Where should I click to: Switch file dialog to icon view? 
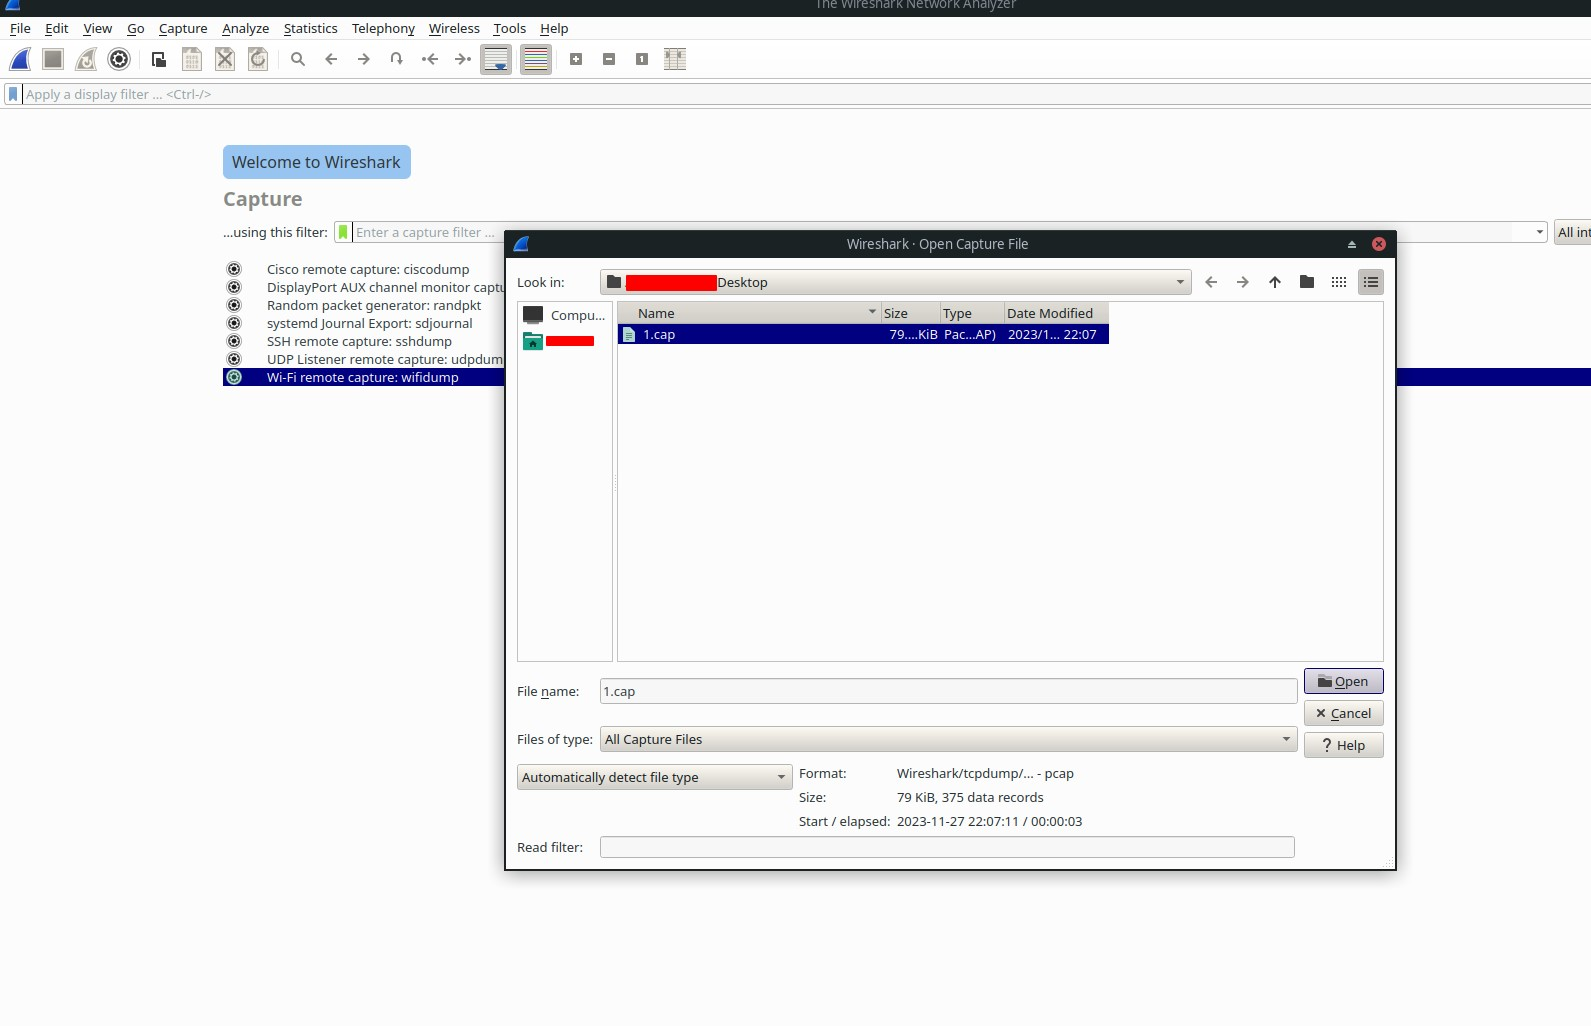pos(1338,282)
